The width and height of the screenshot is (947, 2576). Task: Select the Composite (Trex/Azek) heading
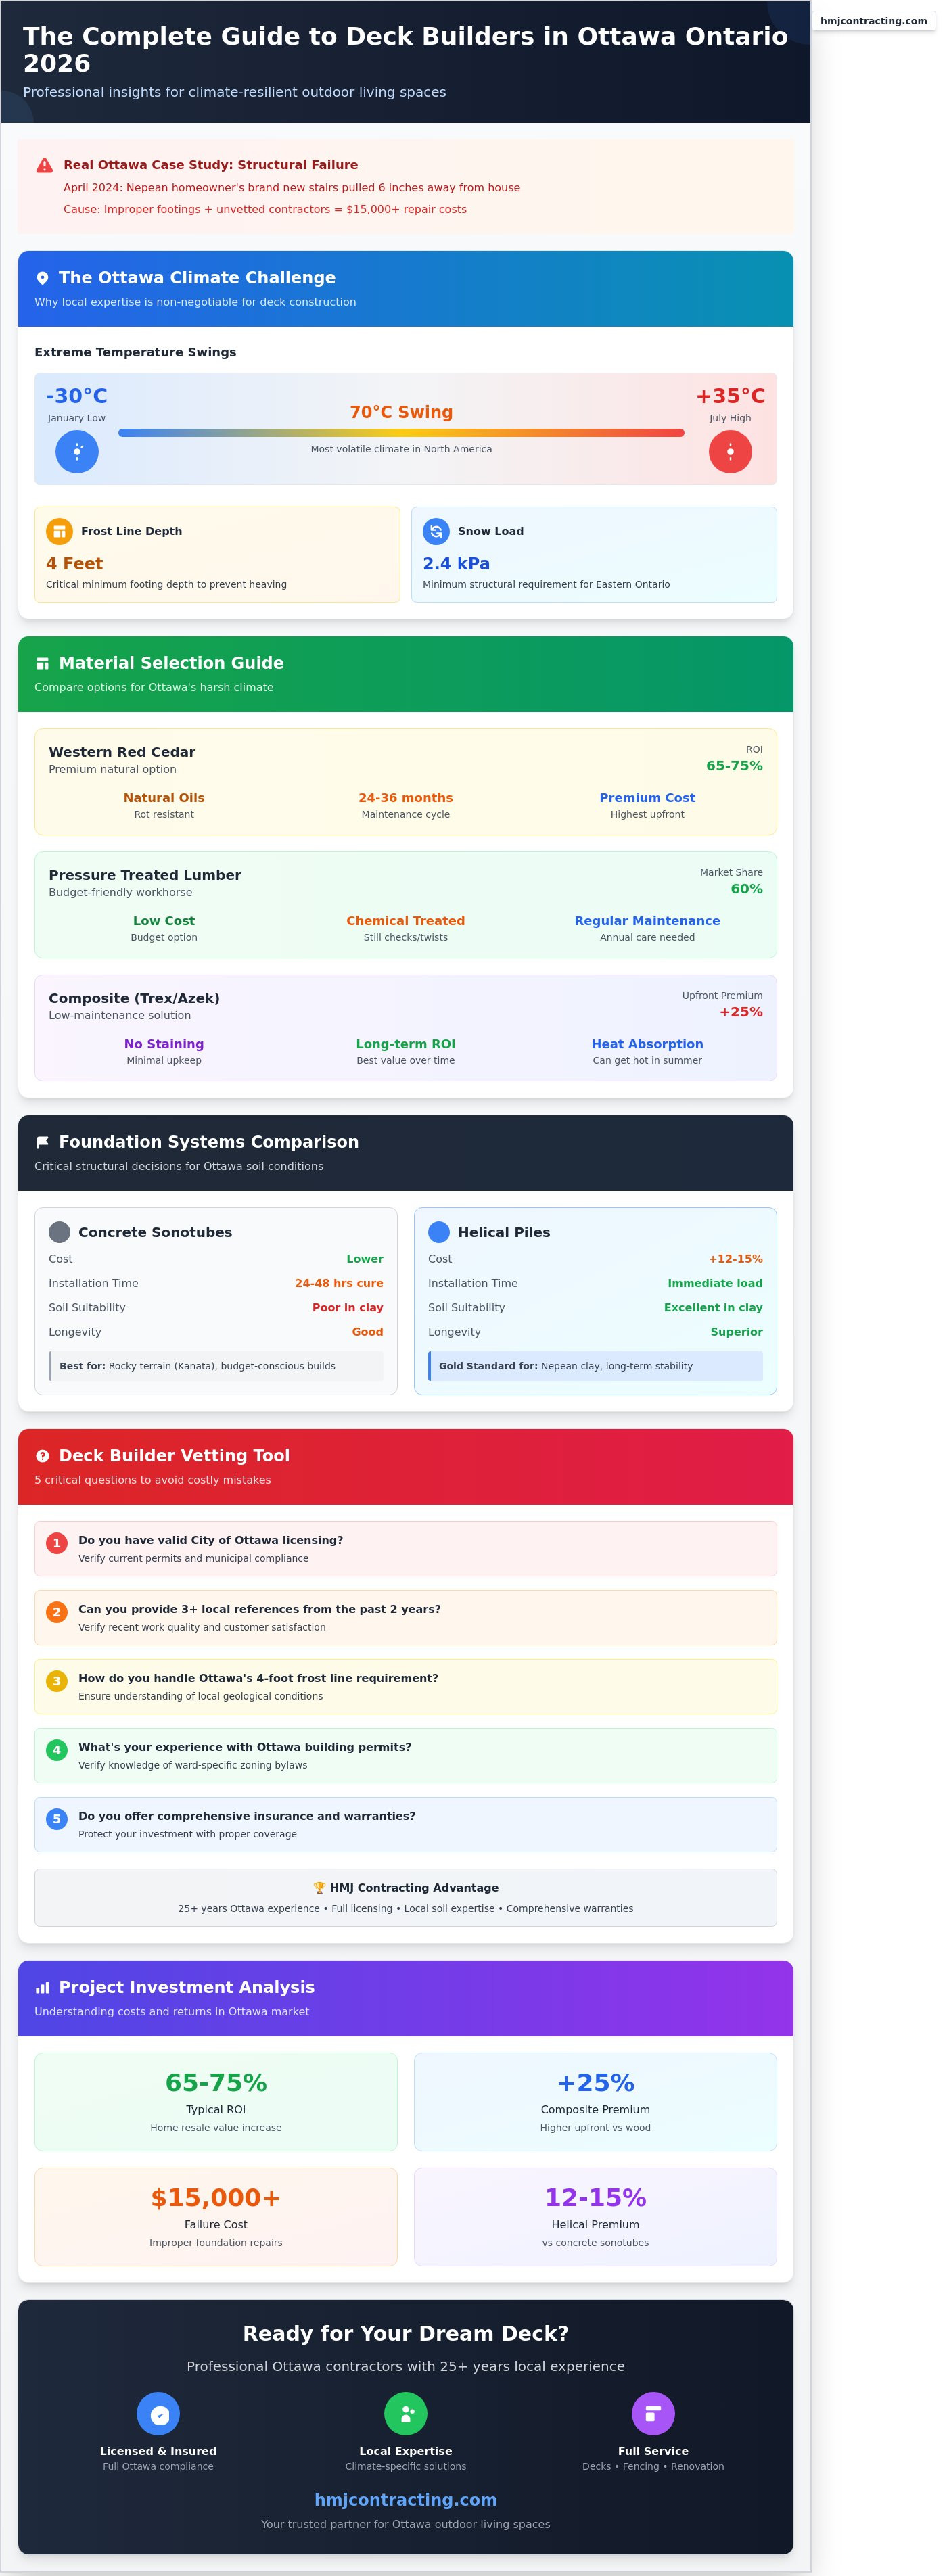134,999
